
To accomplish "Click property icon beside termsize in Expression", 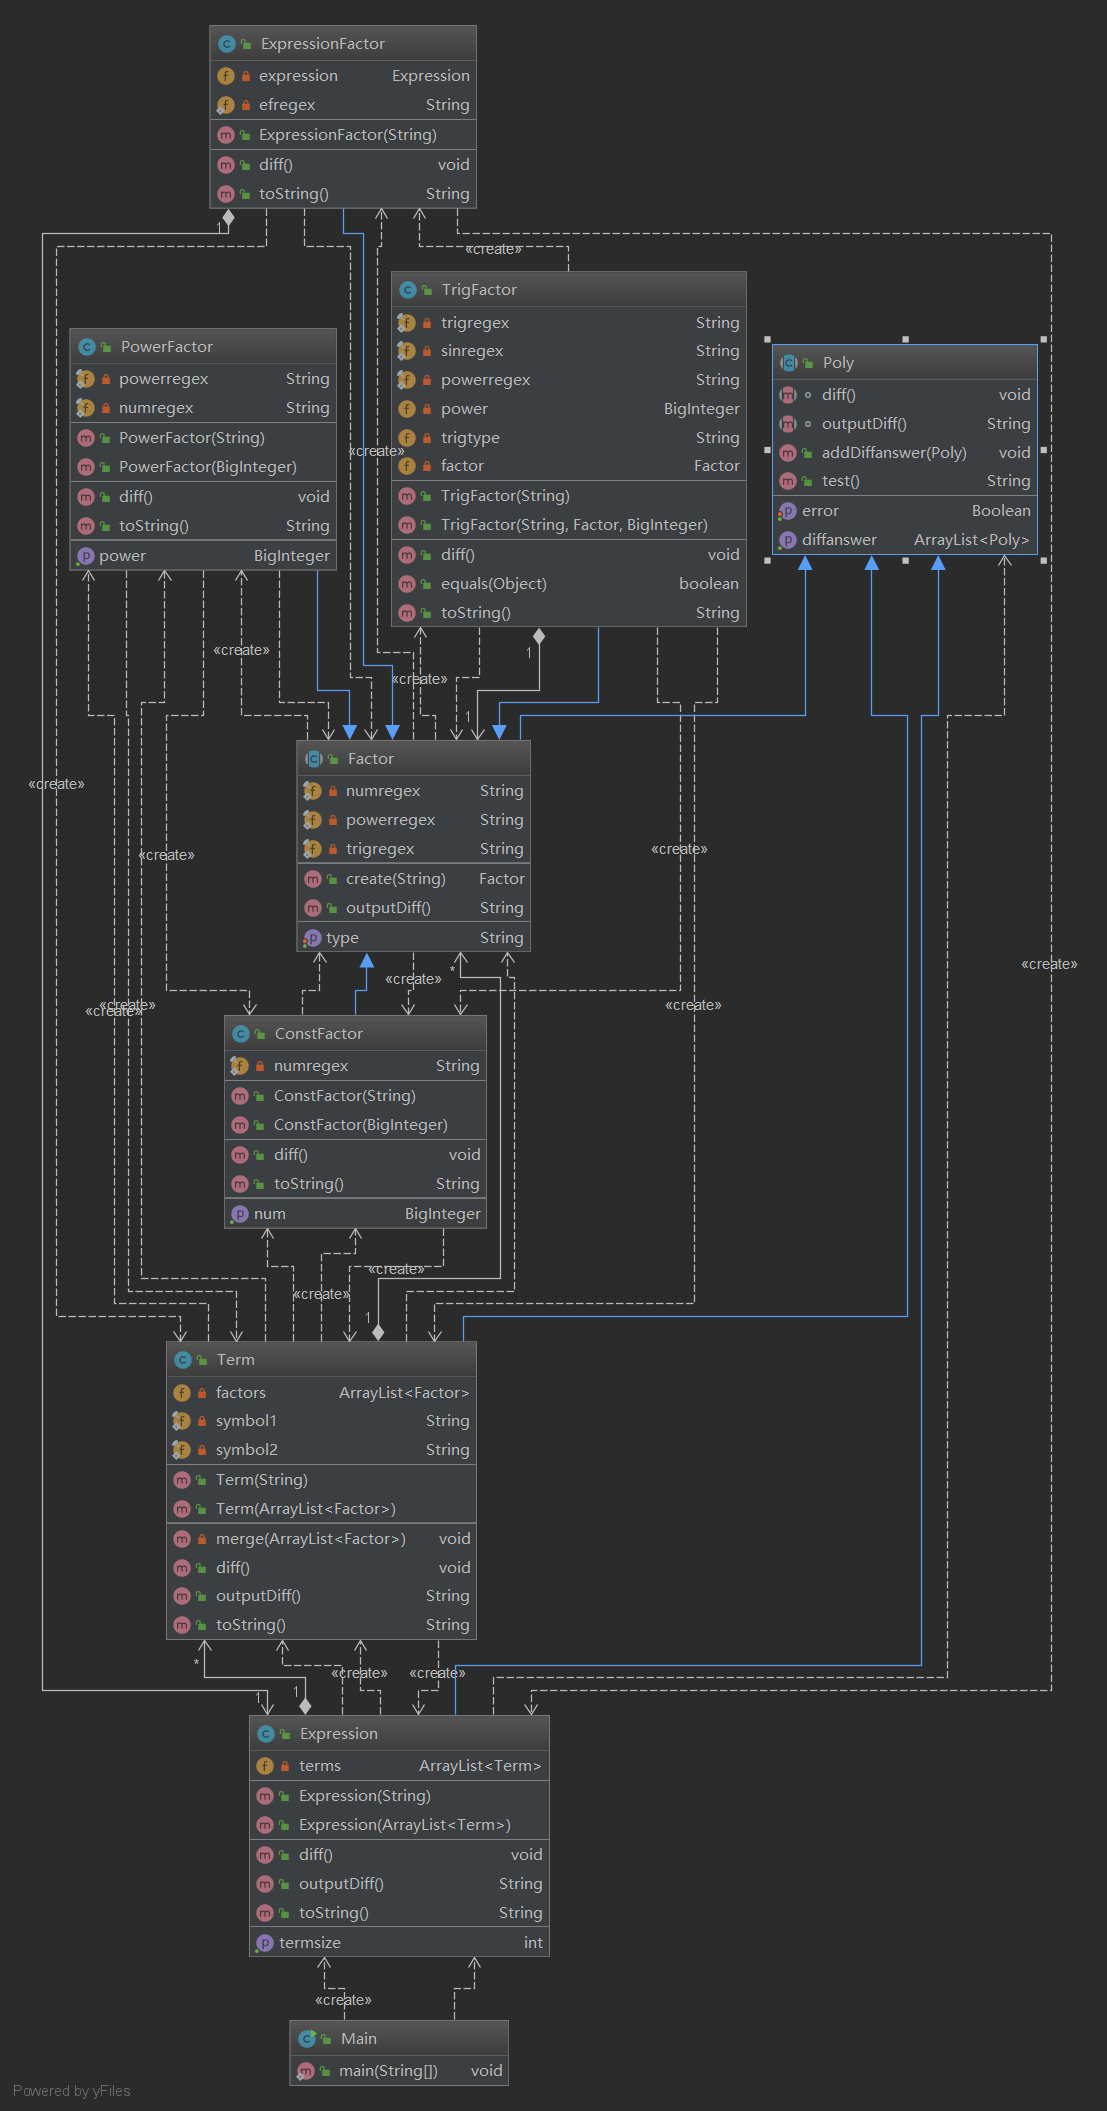I will tap(264, 1943).
